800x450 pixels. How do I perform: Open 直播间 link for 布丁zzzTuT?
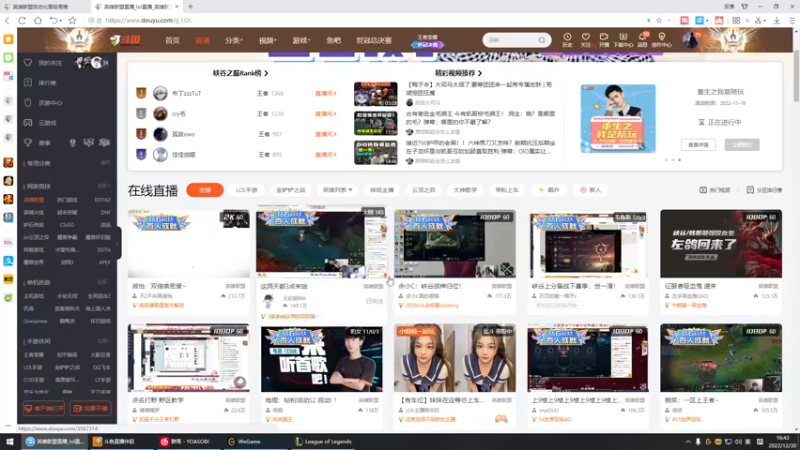326,93
